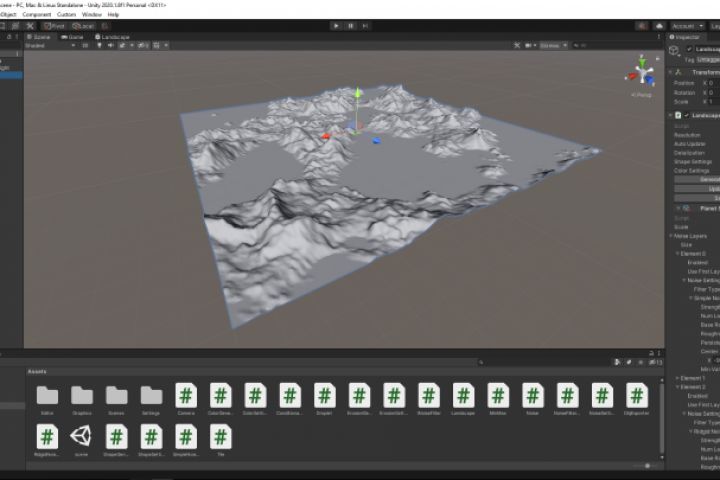The width and height of the screenshot is (720, 480).
Task: Advance one frame with the Step button
Action: coord(365,26)
